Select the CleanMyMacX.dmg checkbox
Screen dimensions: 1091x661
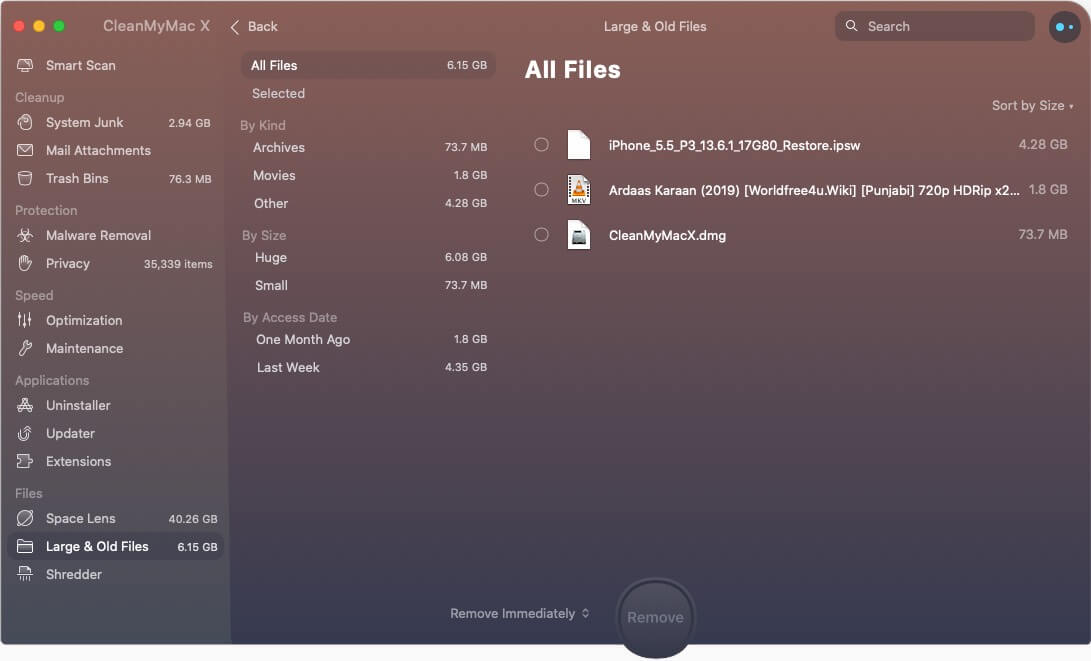pyautogui.click(x=541, y=234)
